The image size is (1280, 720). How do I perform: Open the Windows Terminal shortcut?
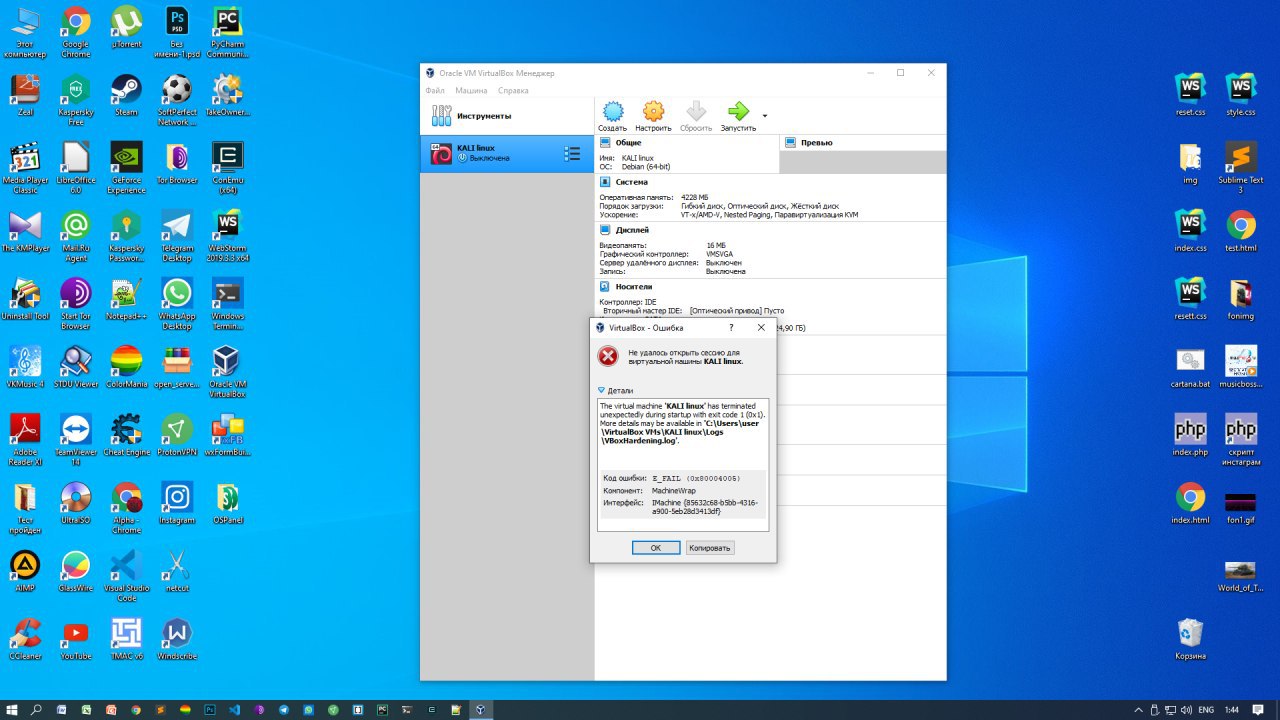[227, 303]
